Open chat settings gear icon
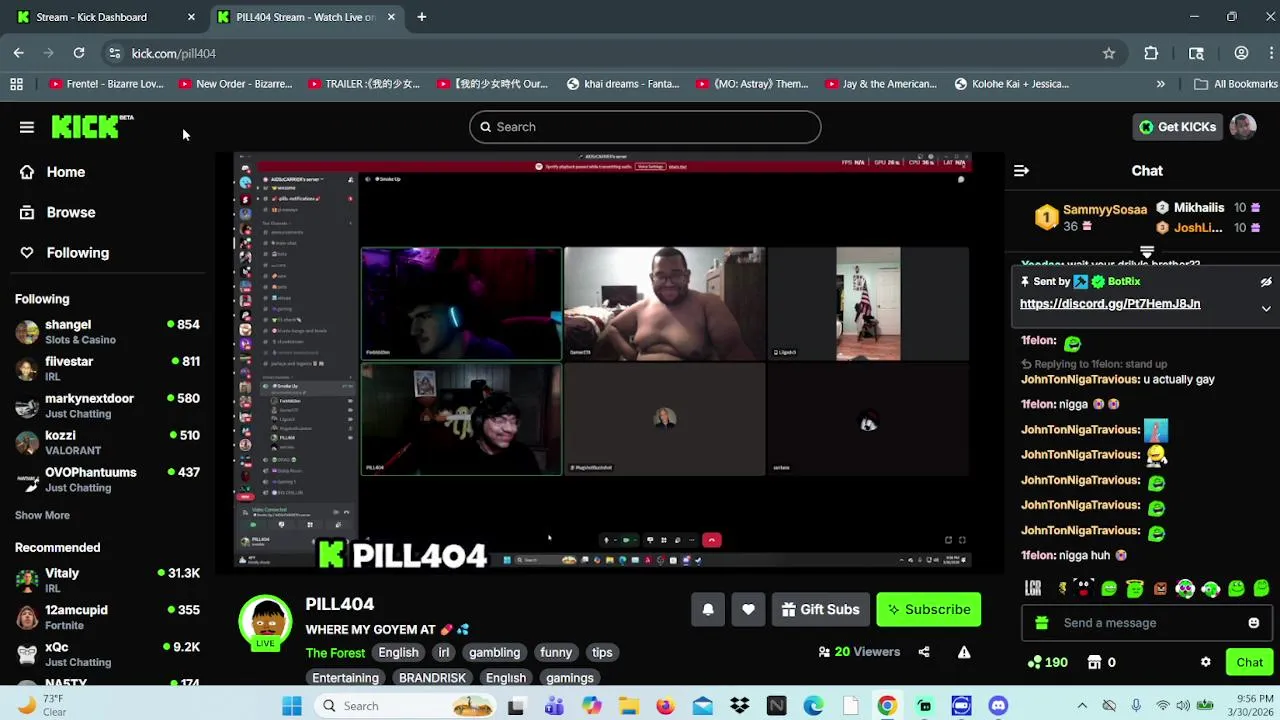 1205,662
